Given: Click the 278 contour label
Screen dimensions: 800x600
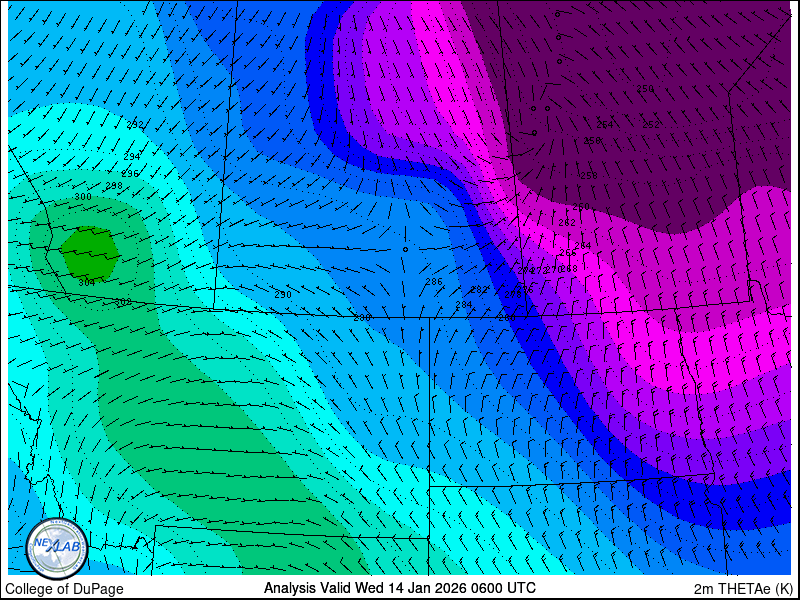Looking at the screenshot, I should click(x=512, y=294).
